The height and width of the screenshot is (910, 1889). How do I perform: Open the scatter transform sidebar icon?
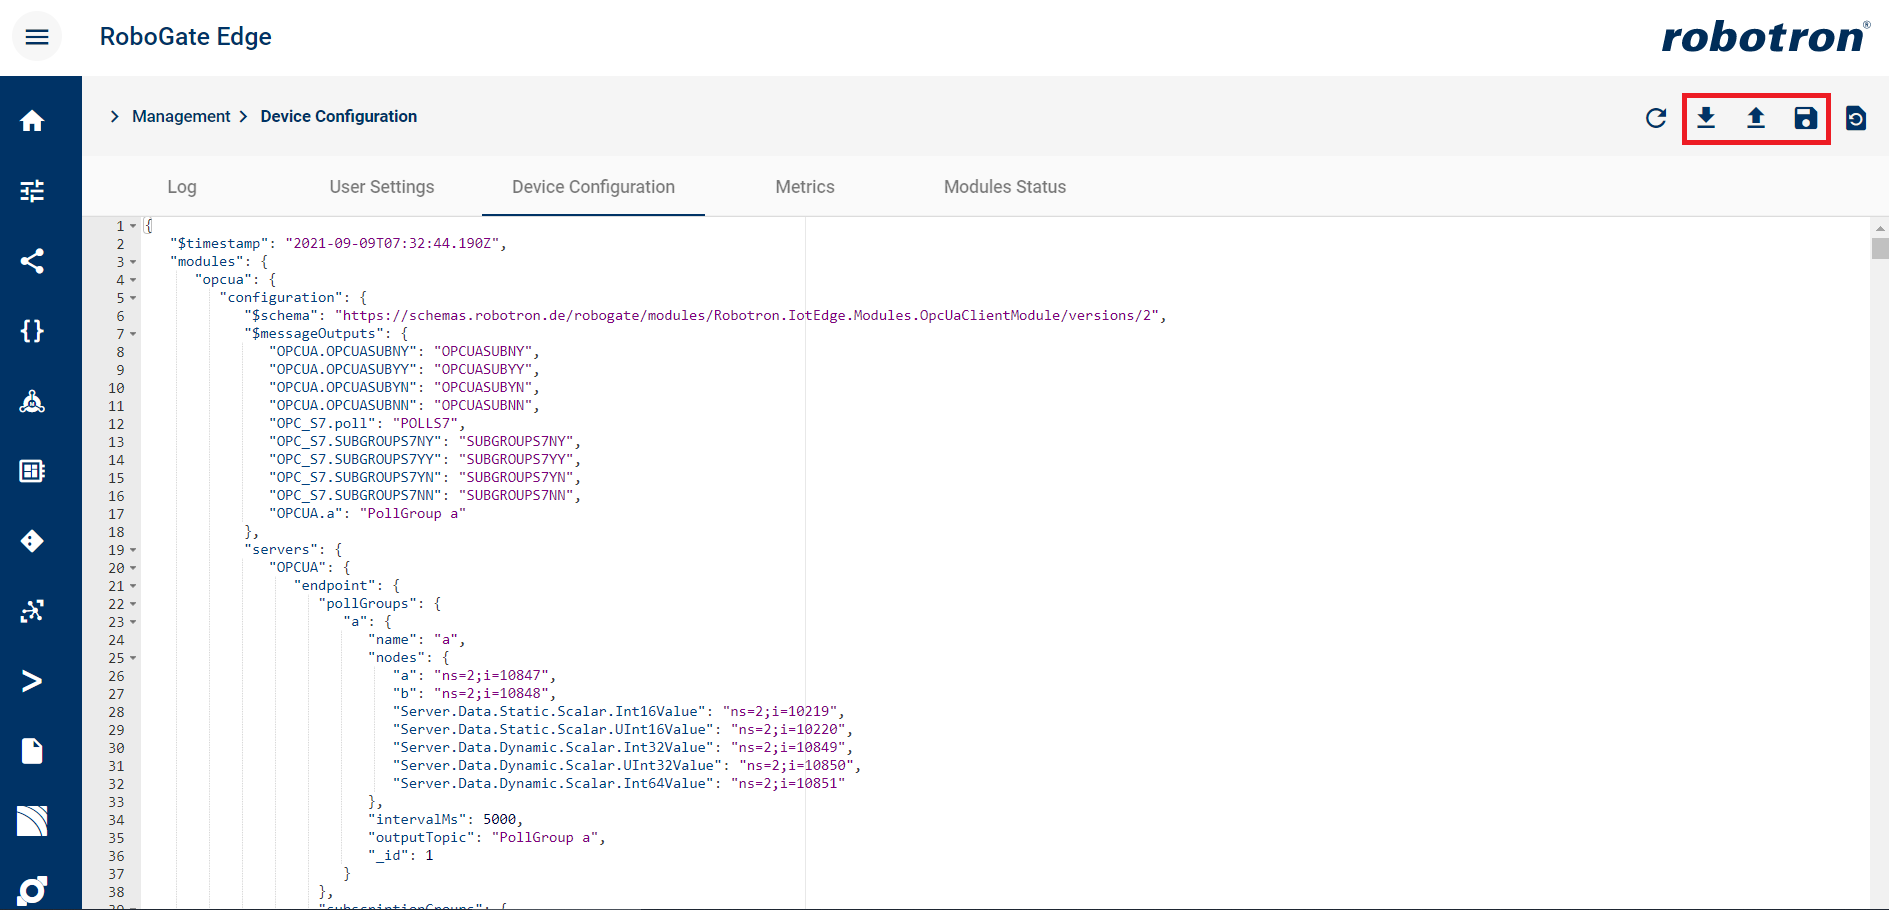[x=32, y=611]
